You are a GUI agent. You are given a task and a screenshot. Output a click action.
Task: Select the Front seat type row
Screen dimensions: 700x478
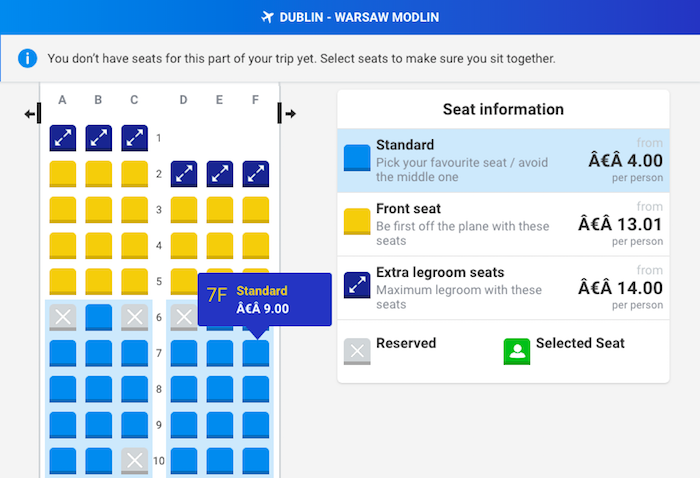[503, 224]
